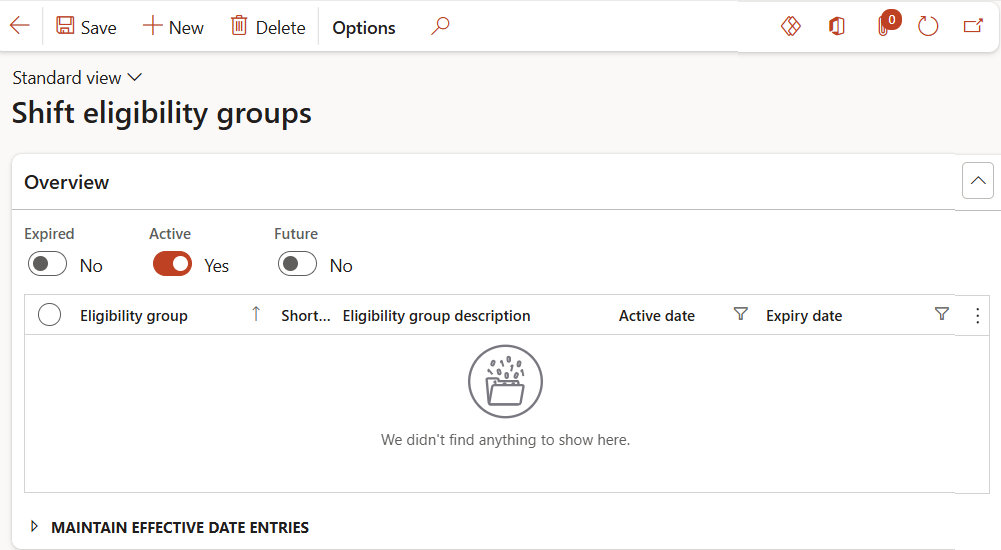The width and height of the screenshot is (1001, 550).
Task: Open the search magnifier in action bar
Action: (x=440, y=26)
